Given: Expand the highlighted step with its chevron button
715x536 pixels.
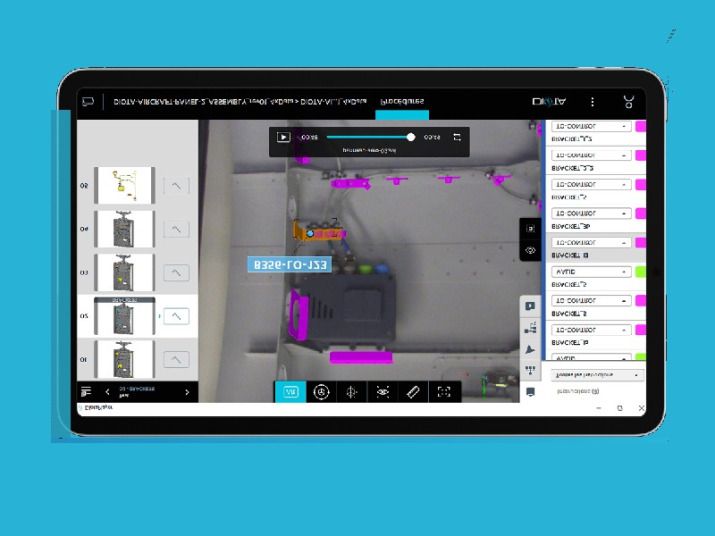Looking at the screenshot, I should click(x=176, y=316).
